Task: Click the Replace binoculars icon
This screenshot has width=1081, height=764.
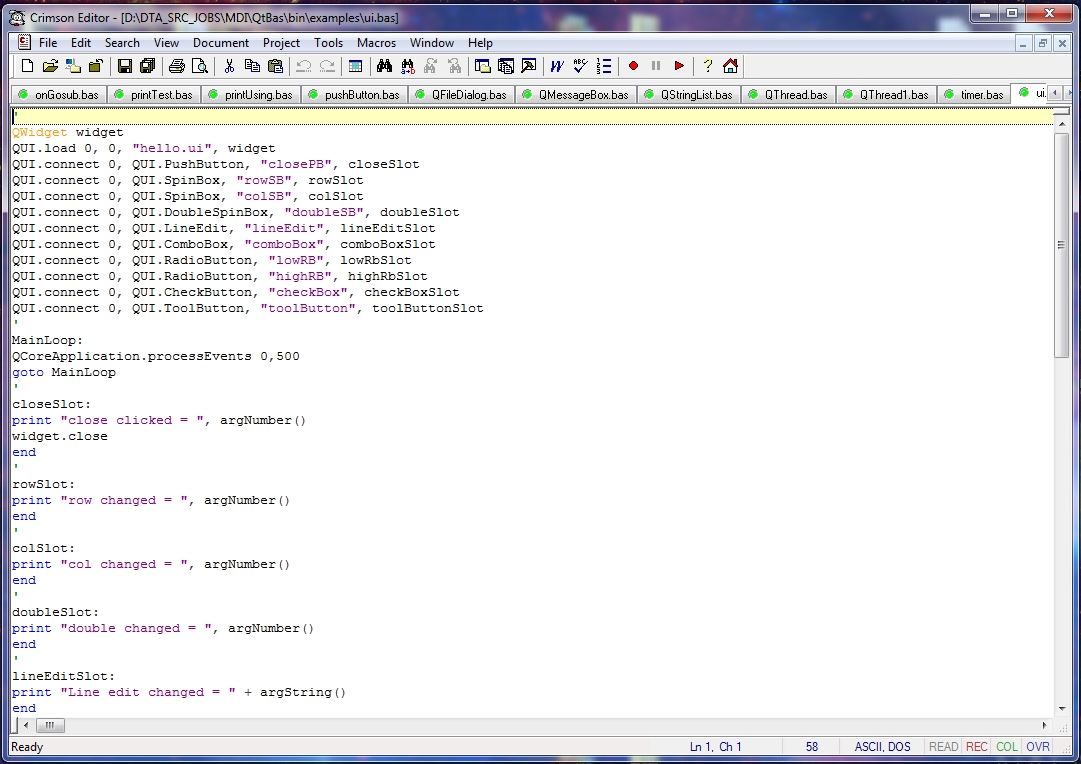Action: coord(407,66)
